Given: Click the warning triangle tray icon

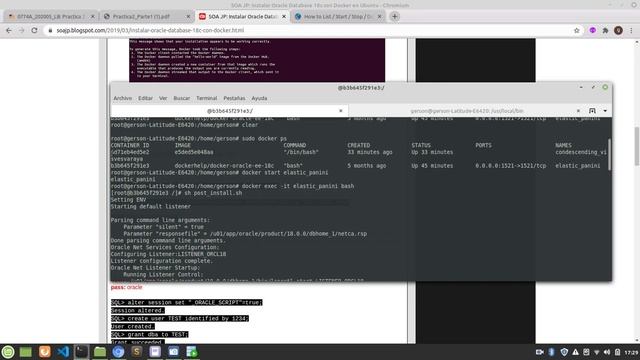Looking at the screenshot, I should [x=575, y=352].
